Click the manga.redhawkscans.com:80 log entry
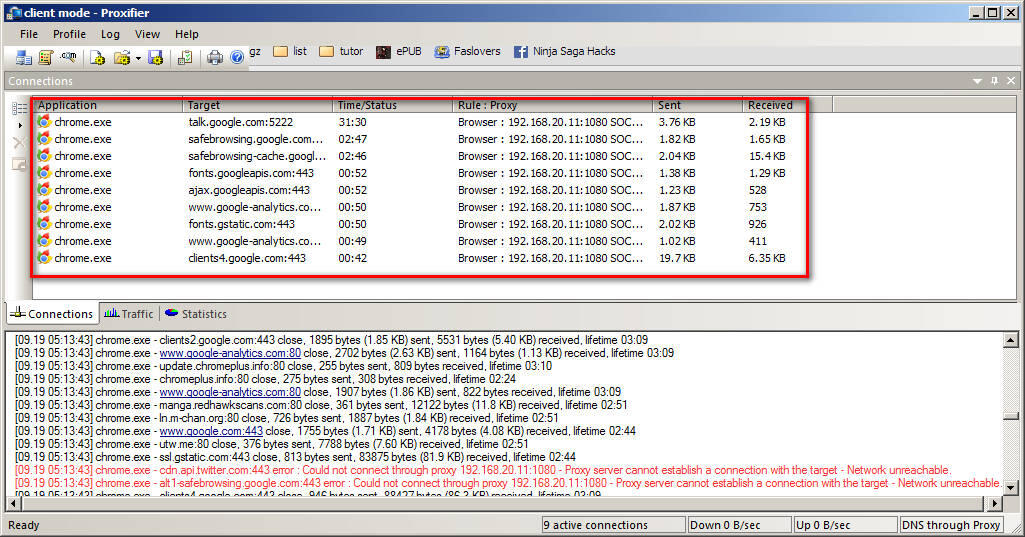1025x537 pixels. point(321,406)
